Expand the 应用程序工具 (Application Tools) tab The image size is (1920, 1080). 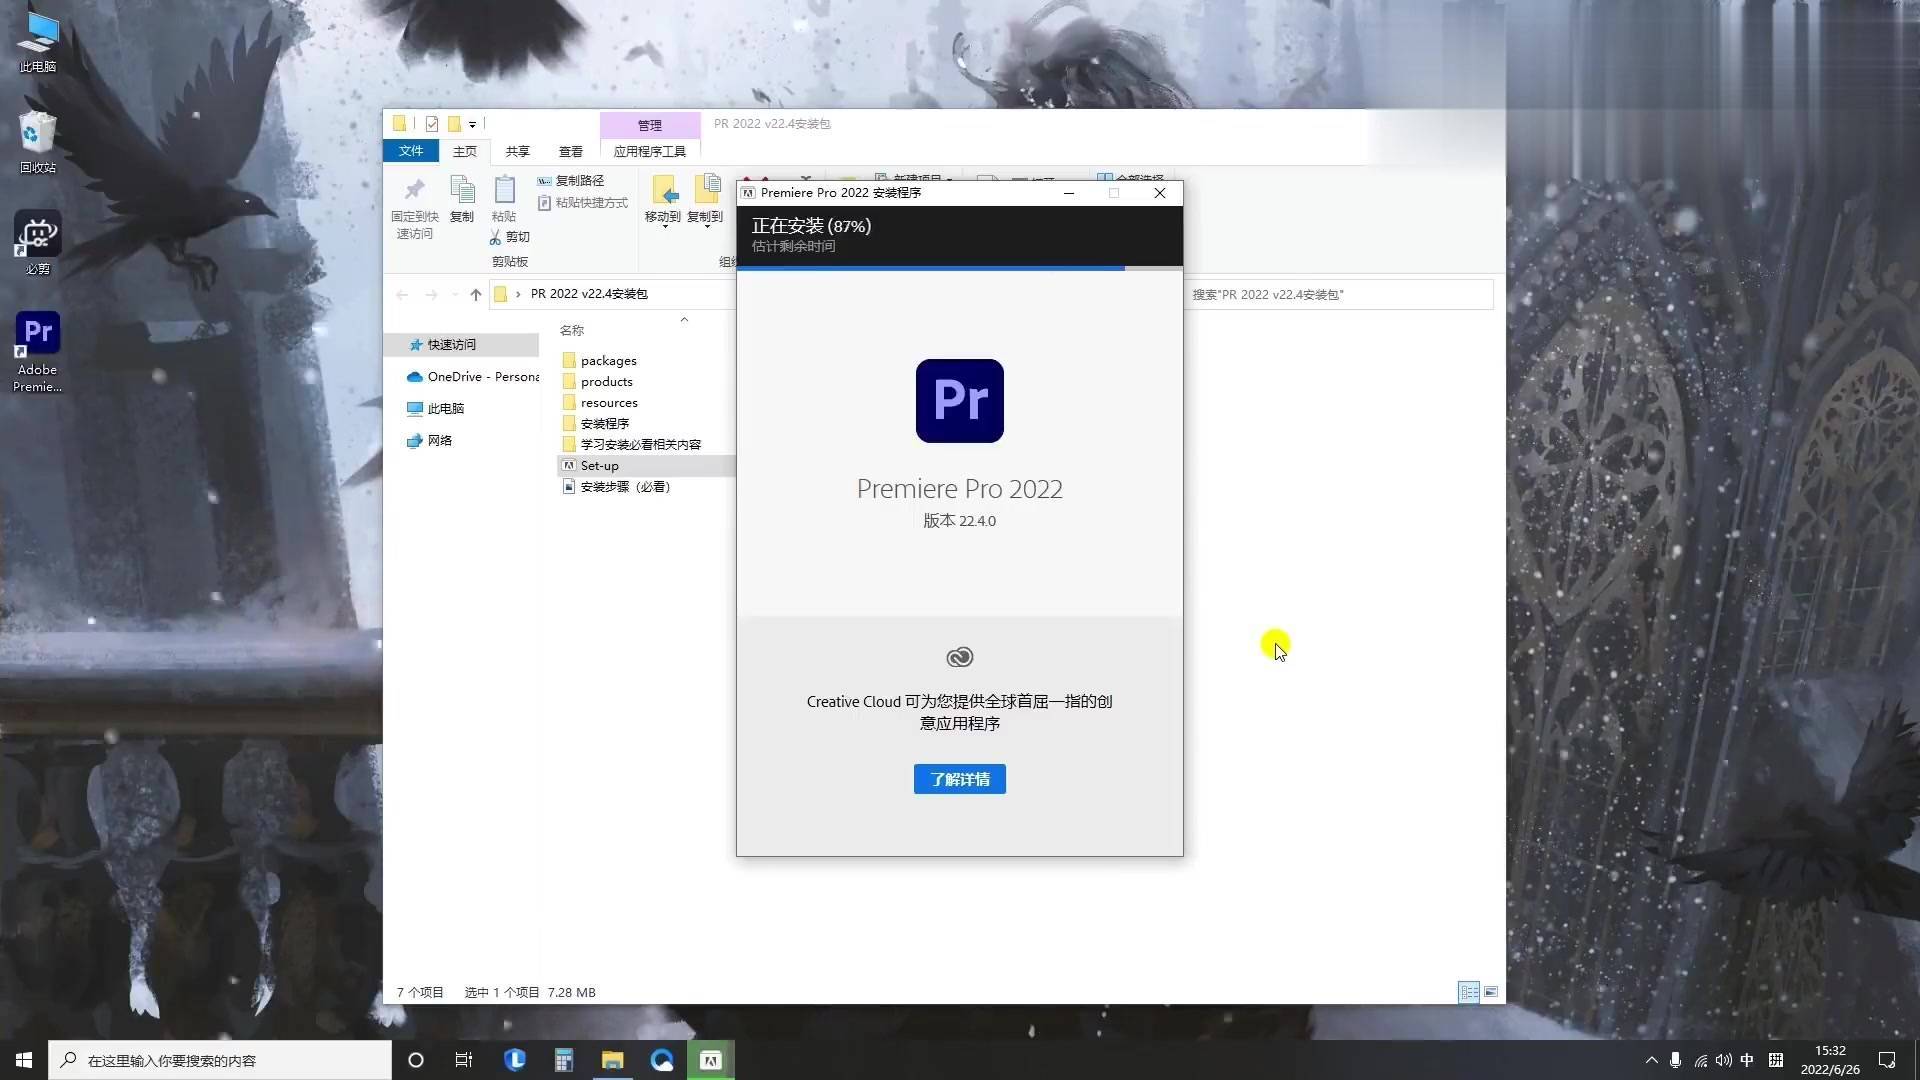(650, 150)
